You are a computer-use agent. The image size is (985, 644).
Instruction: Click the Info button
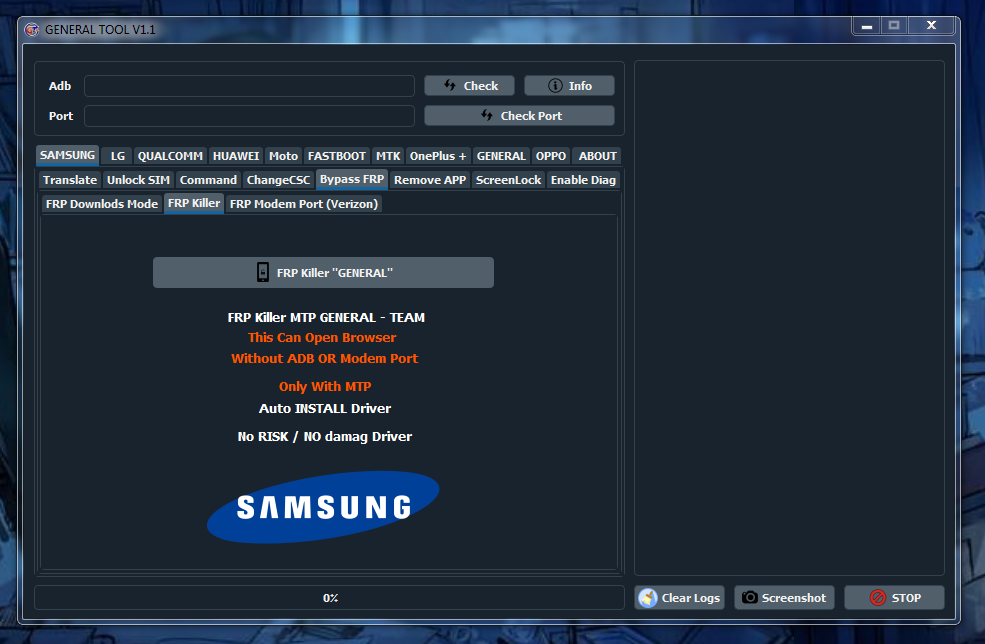[x=569, y=85]
